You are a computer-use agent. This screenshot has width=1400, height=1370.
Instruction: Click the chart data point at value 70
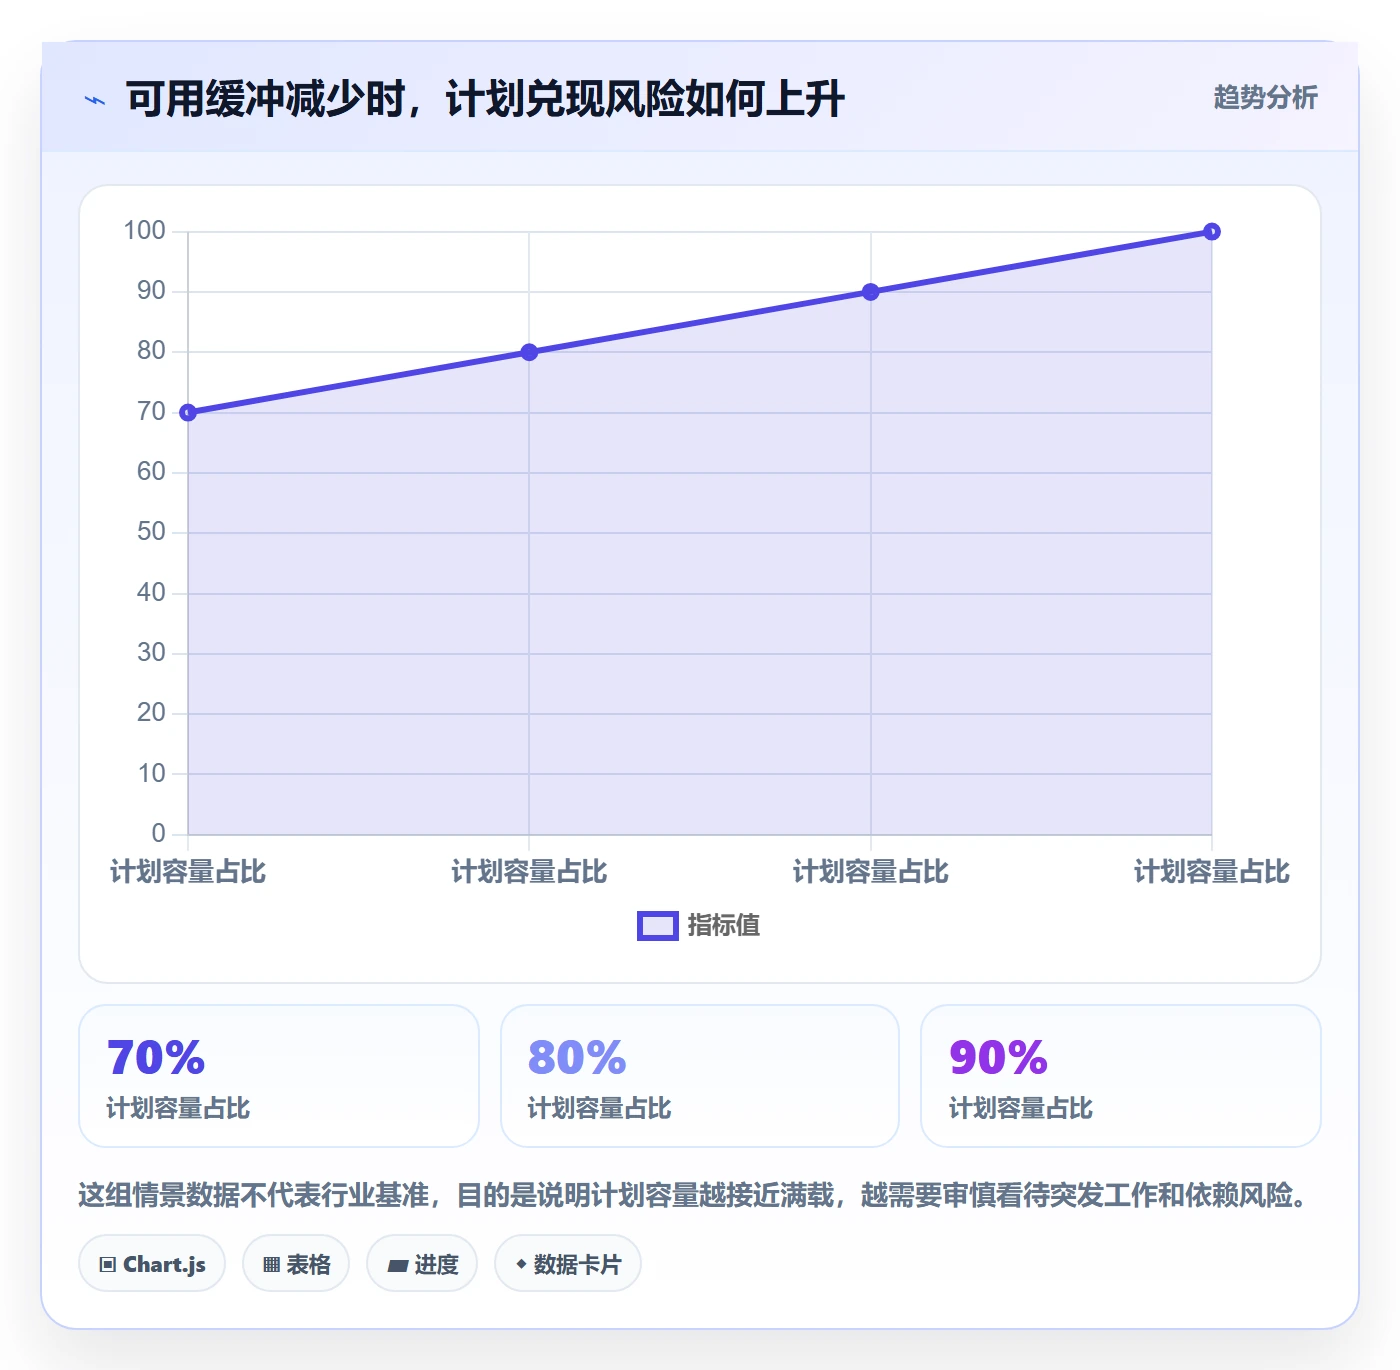point(188,412)
